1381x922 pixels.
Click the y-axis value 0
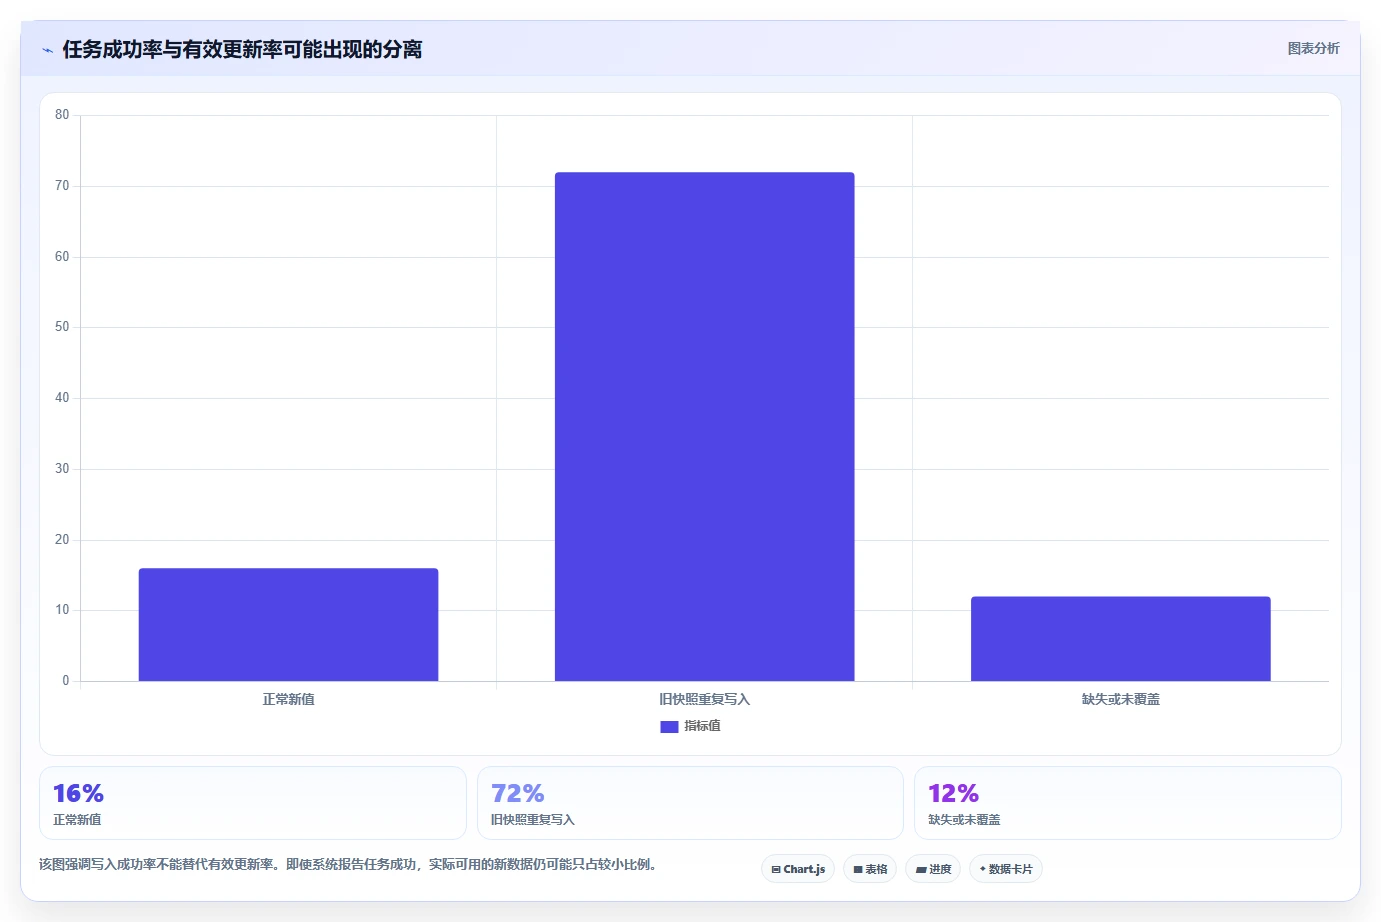click(66, 681)
